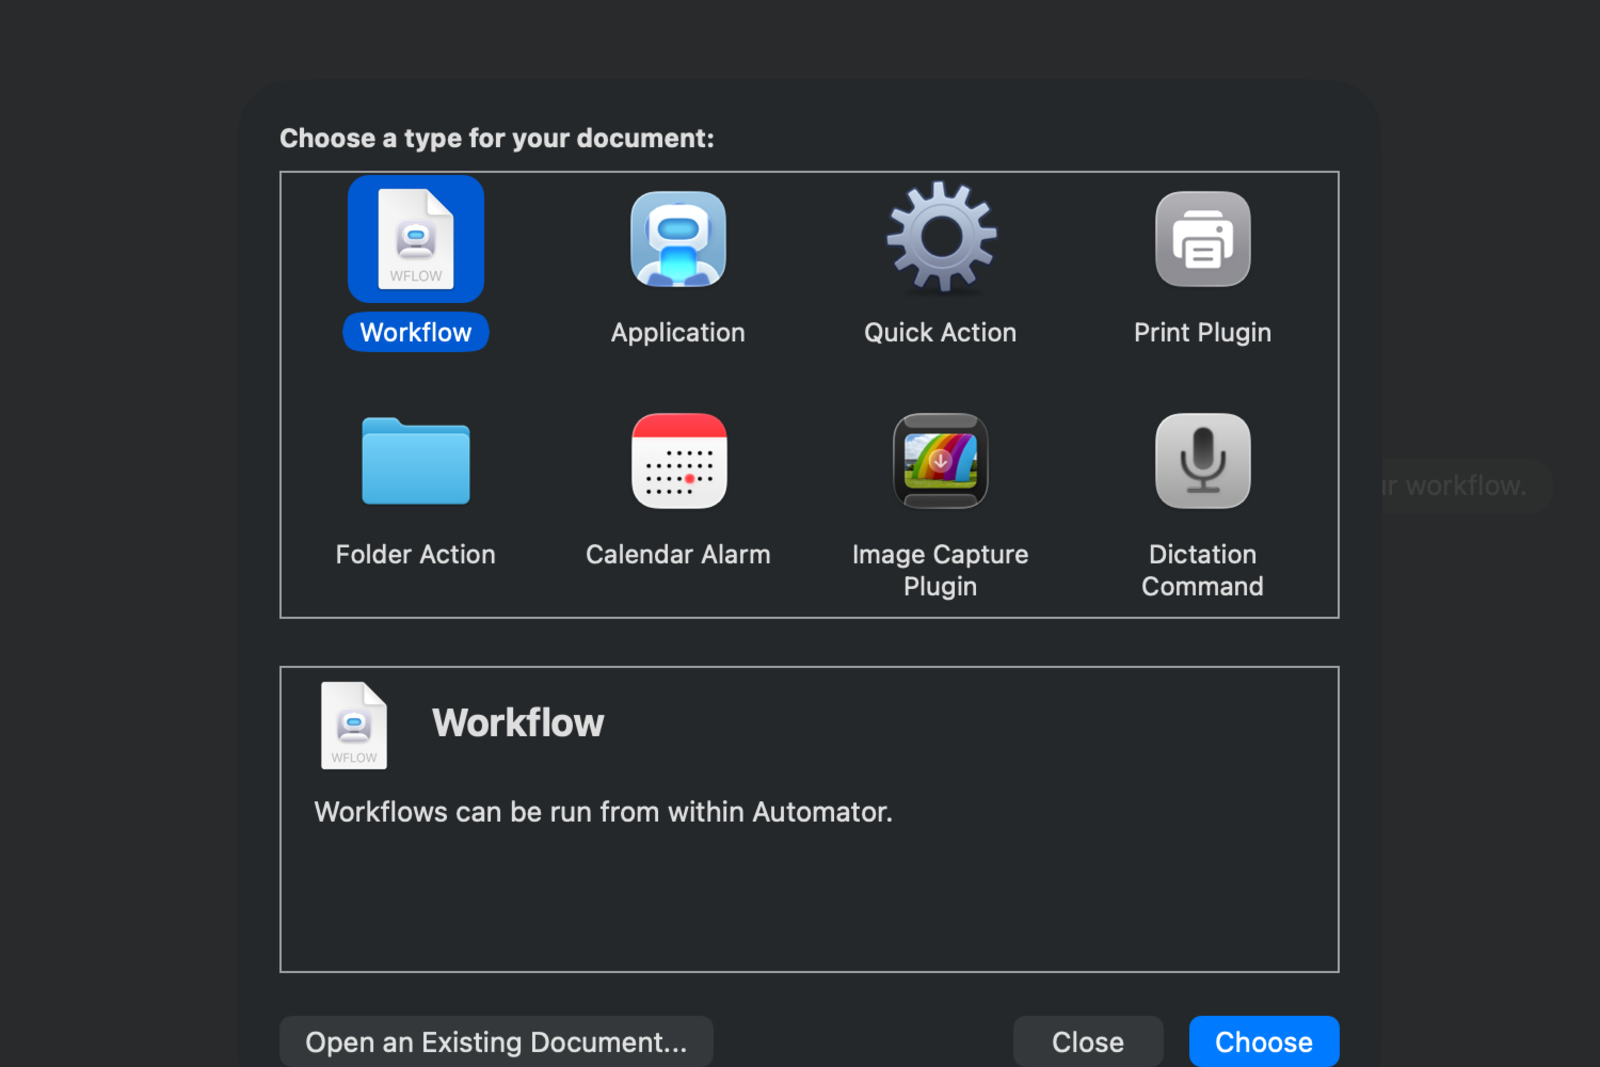1600x1067 pixels.
Task: Click 'Workflows can be run from within Automator' text
Action: pyautogui.click(x=603, y=812)
